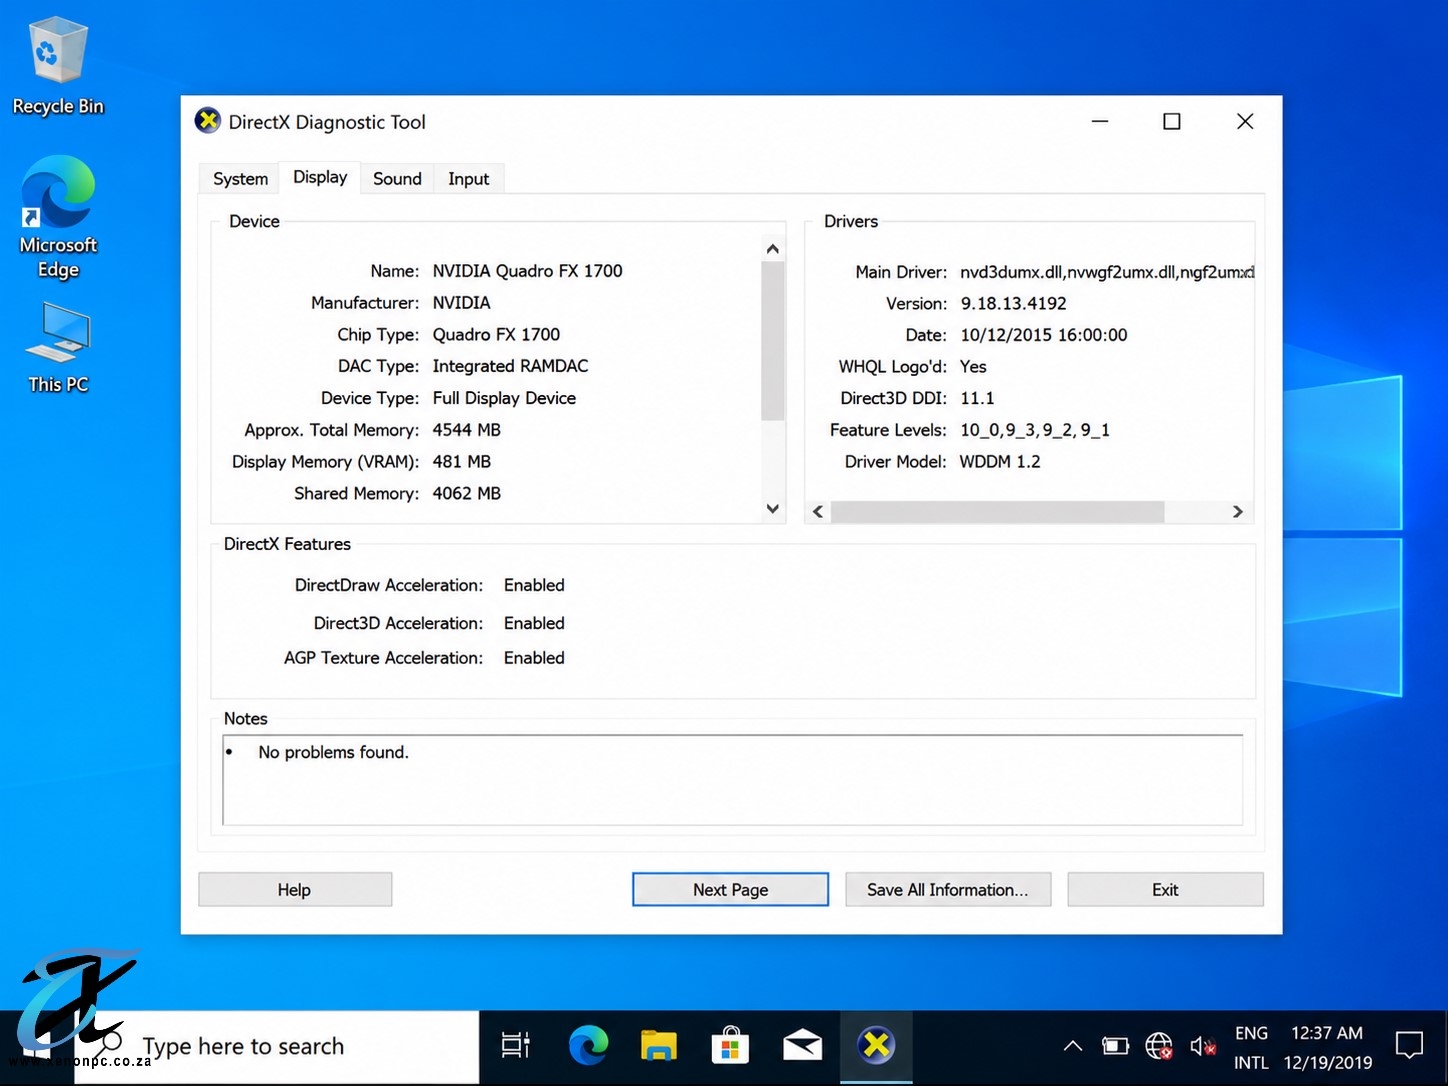This screenshot has width=1448, height=1086.
Task: Switch to the System tab
Action: (x=240, y=178)
